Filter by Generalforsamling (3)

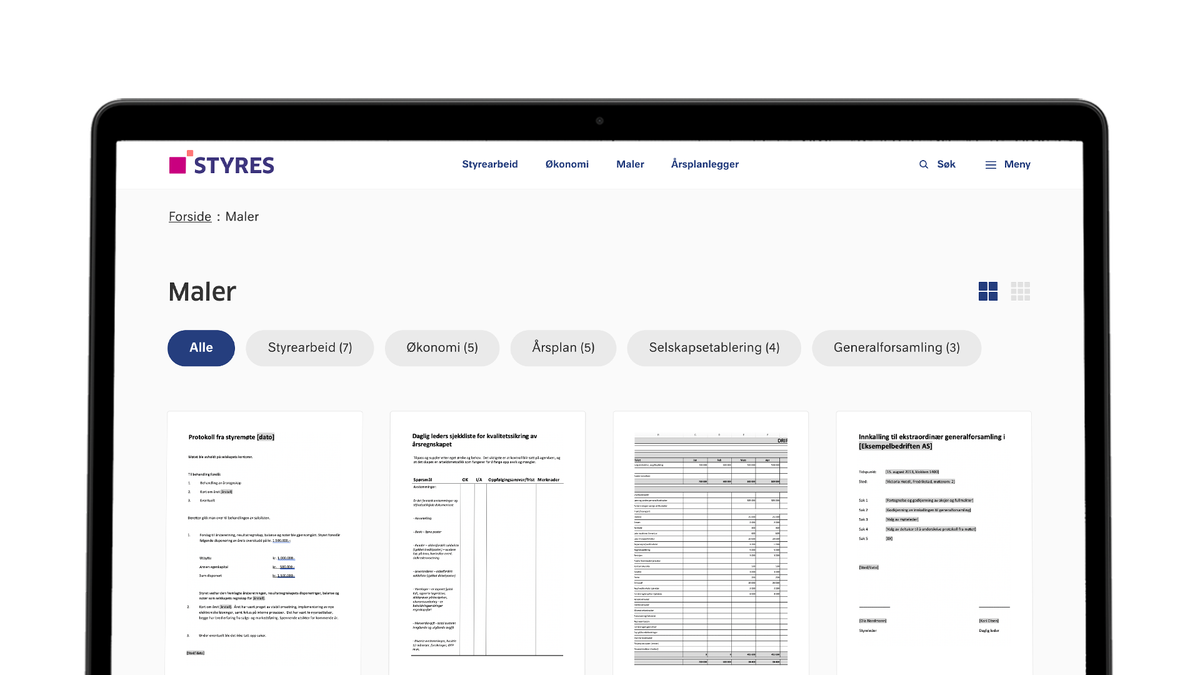897,348
